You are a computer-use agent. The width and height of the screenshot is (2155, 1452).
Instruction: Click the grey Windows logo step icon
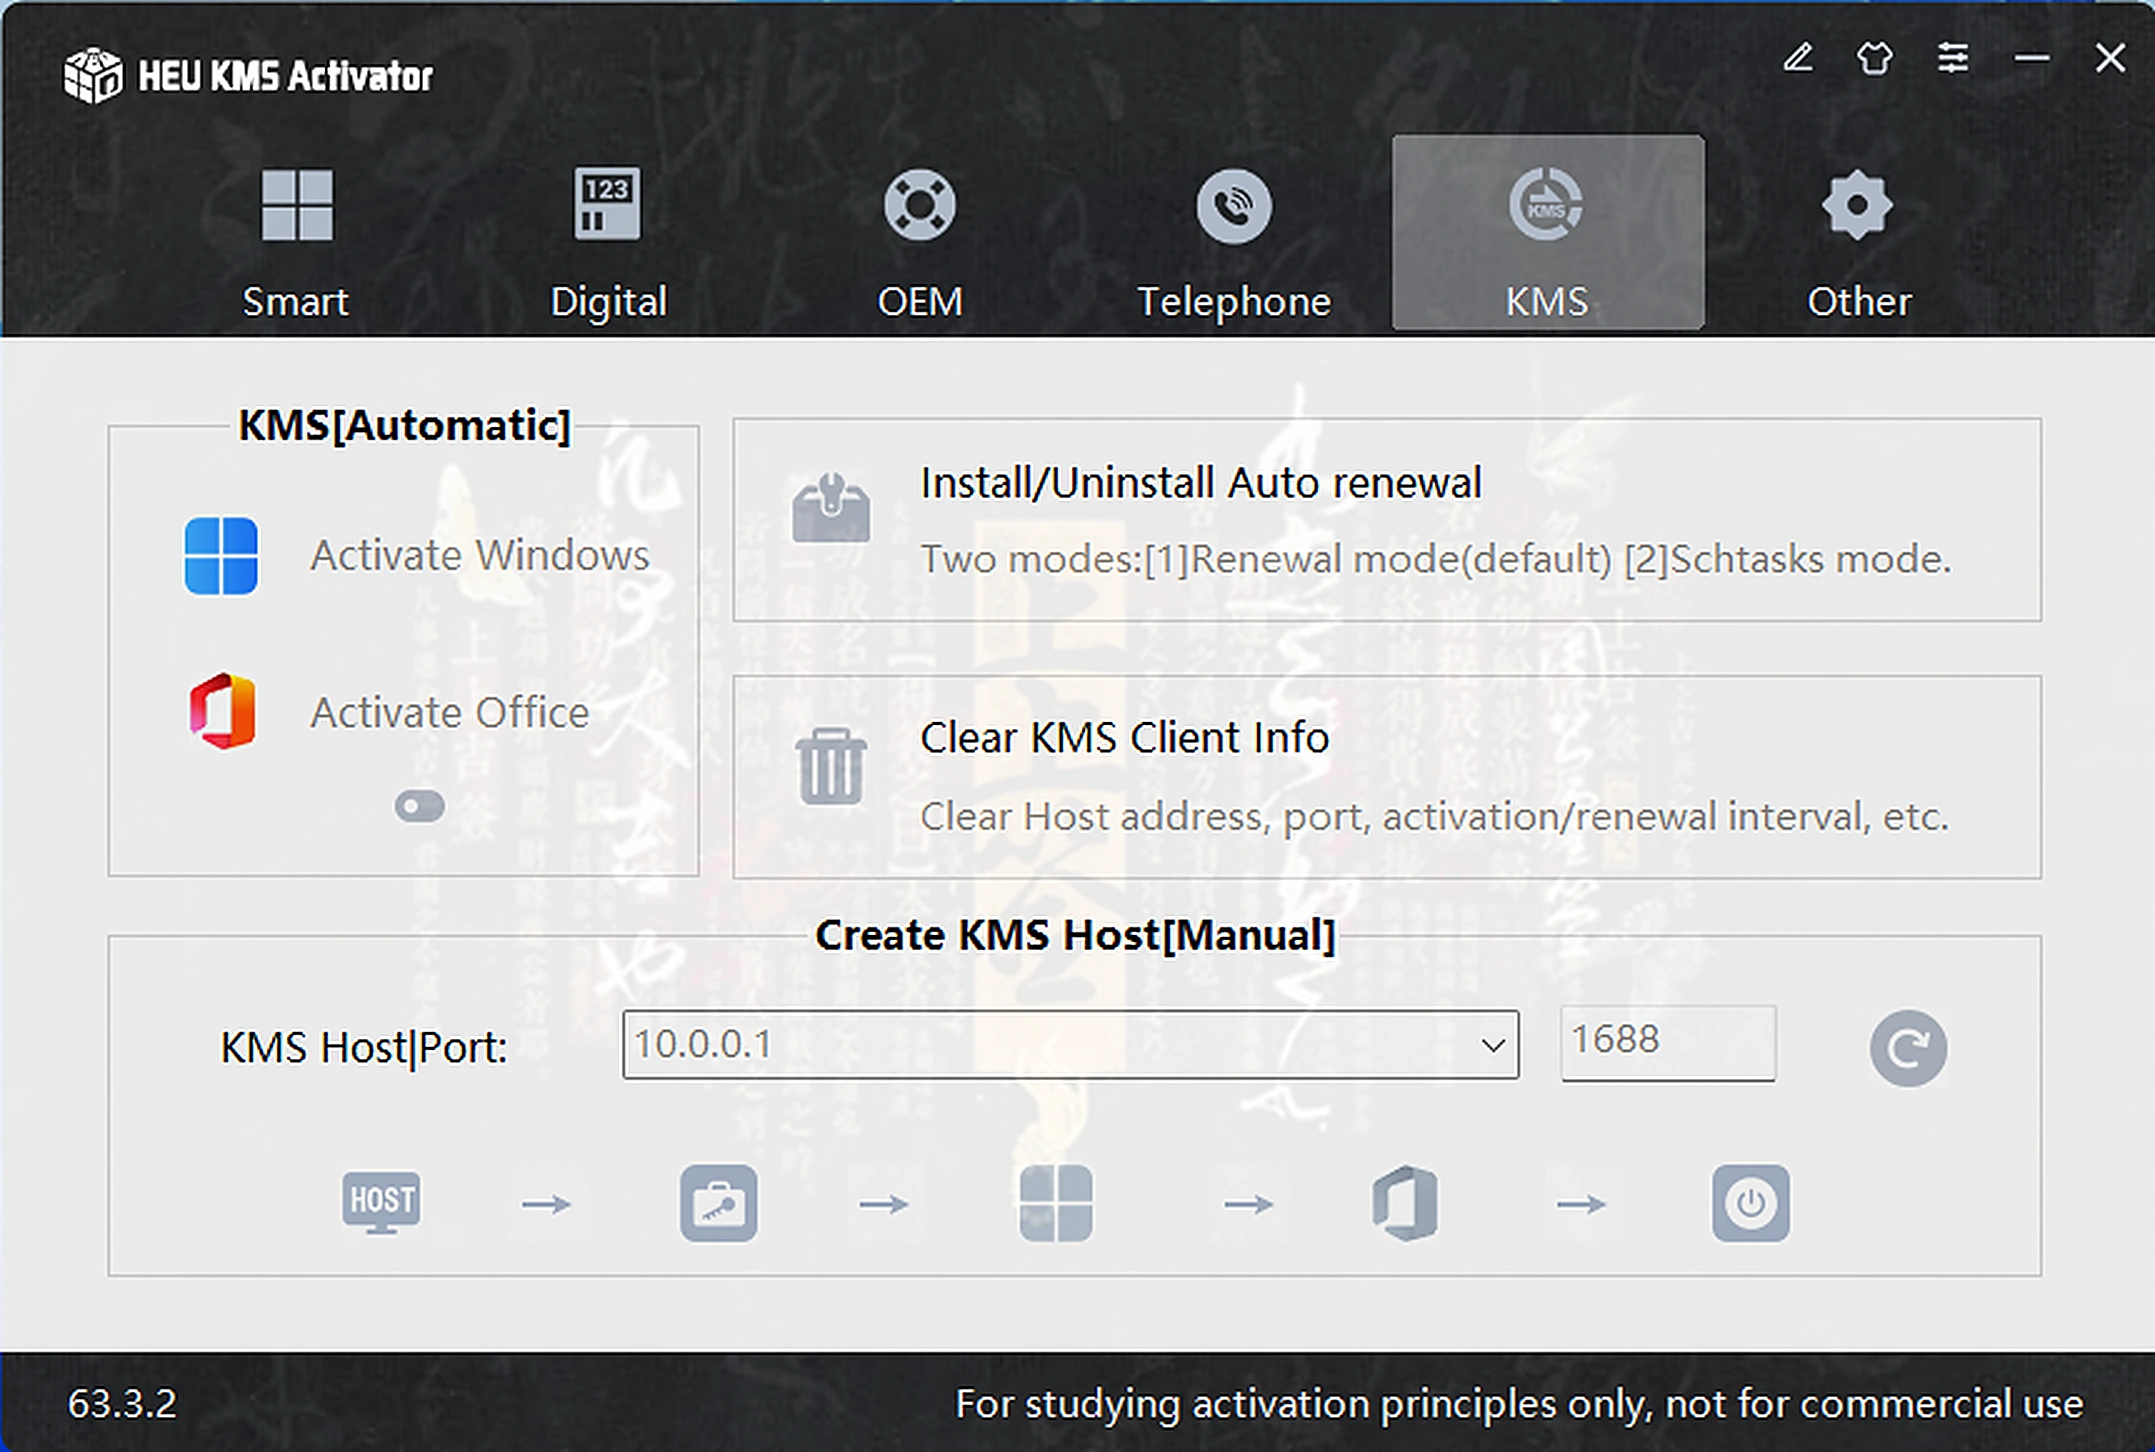[x=1056, y=1203]
